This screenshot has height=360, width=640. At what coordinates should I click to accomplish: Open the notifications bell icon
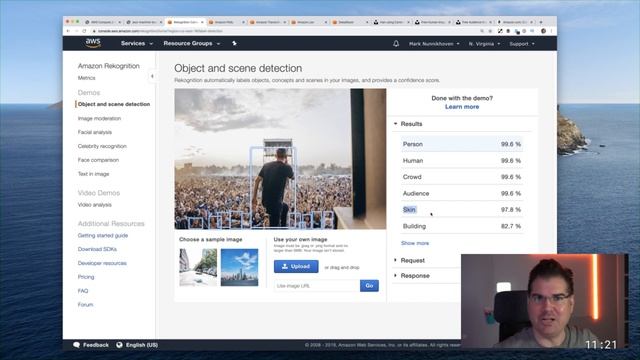pos(396,43)
